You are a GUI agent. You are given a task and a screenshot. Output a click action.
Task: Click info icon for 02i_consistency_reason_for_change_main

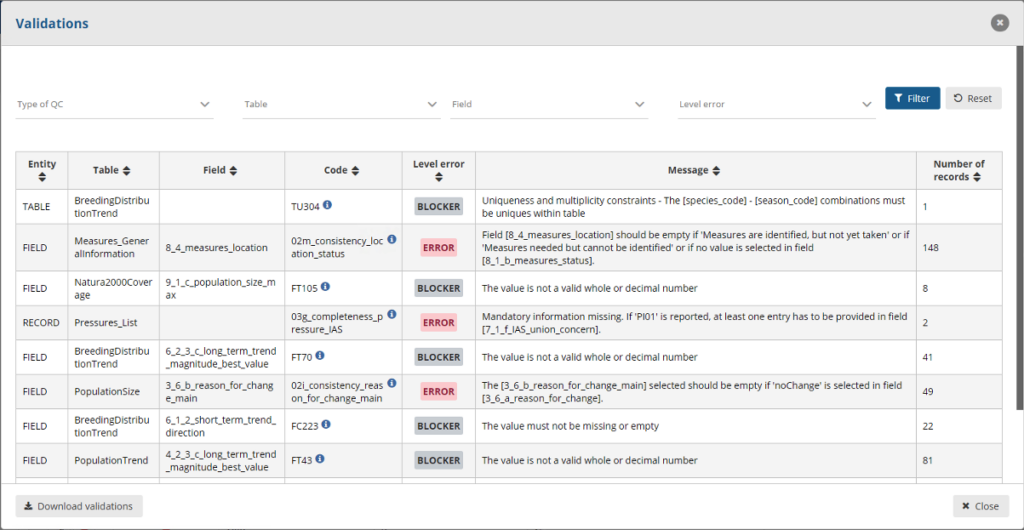[x=392, y=383]
